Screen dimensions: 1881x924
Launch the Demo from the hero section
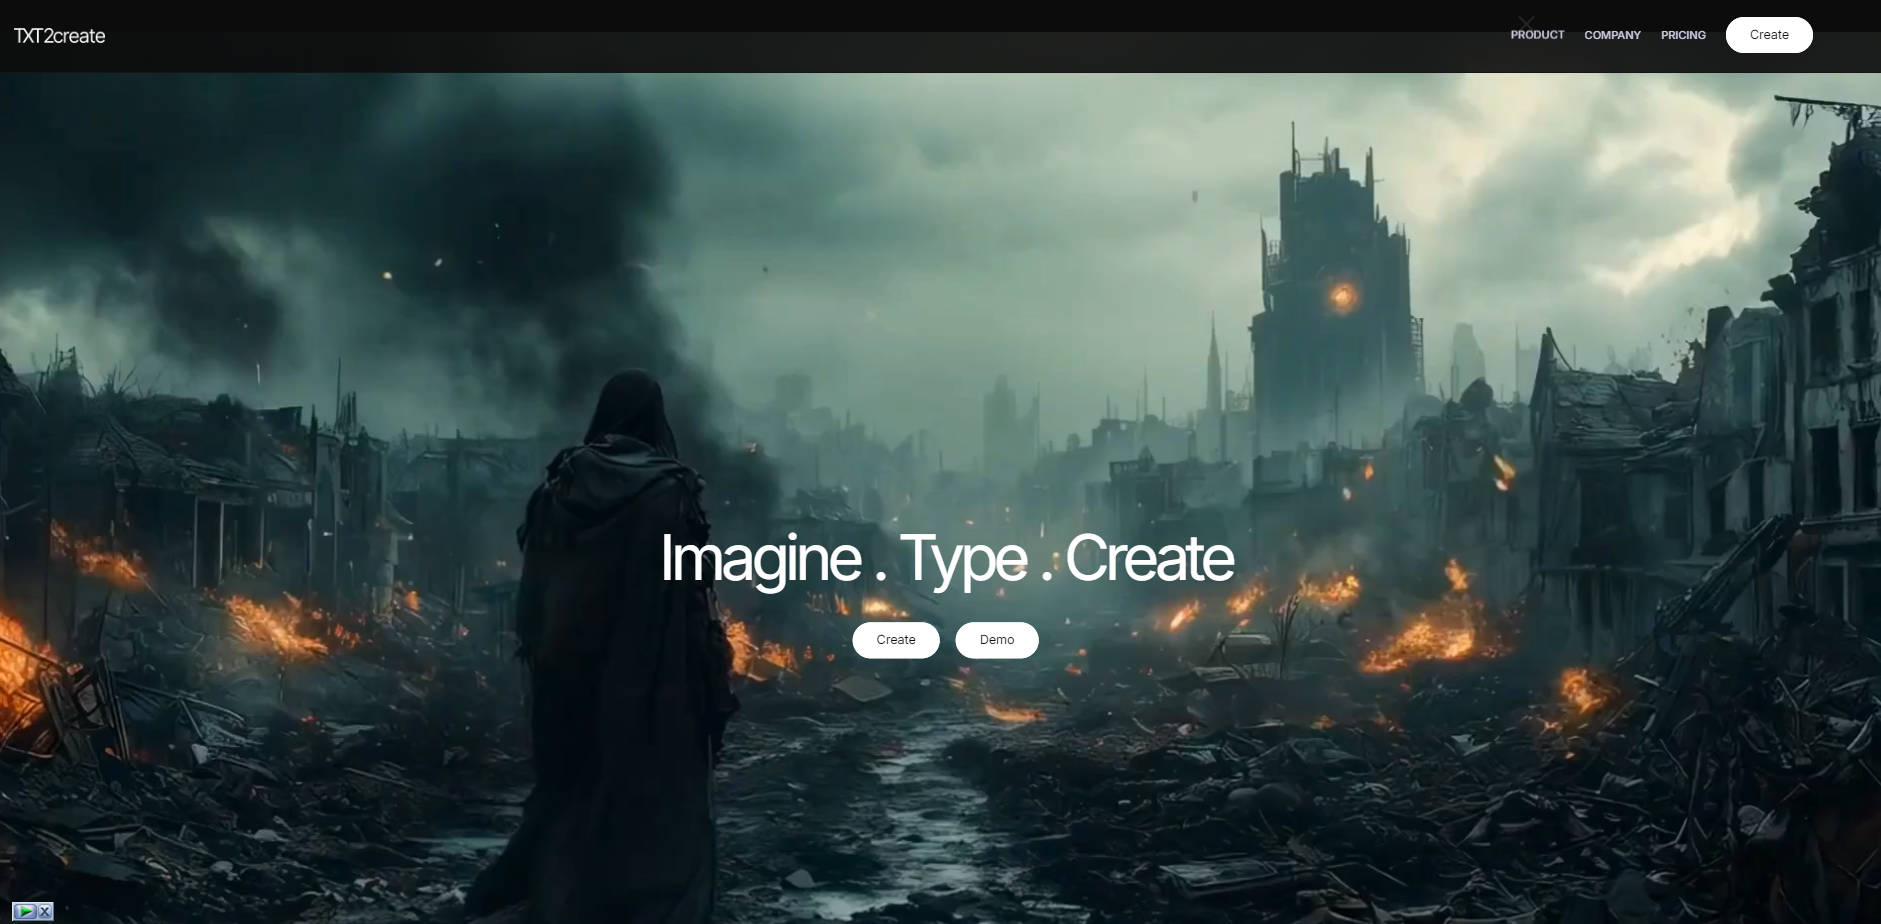tap(997, 640)
